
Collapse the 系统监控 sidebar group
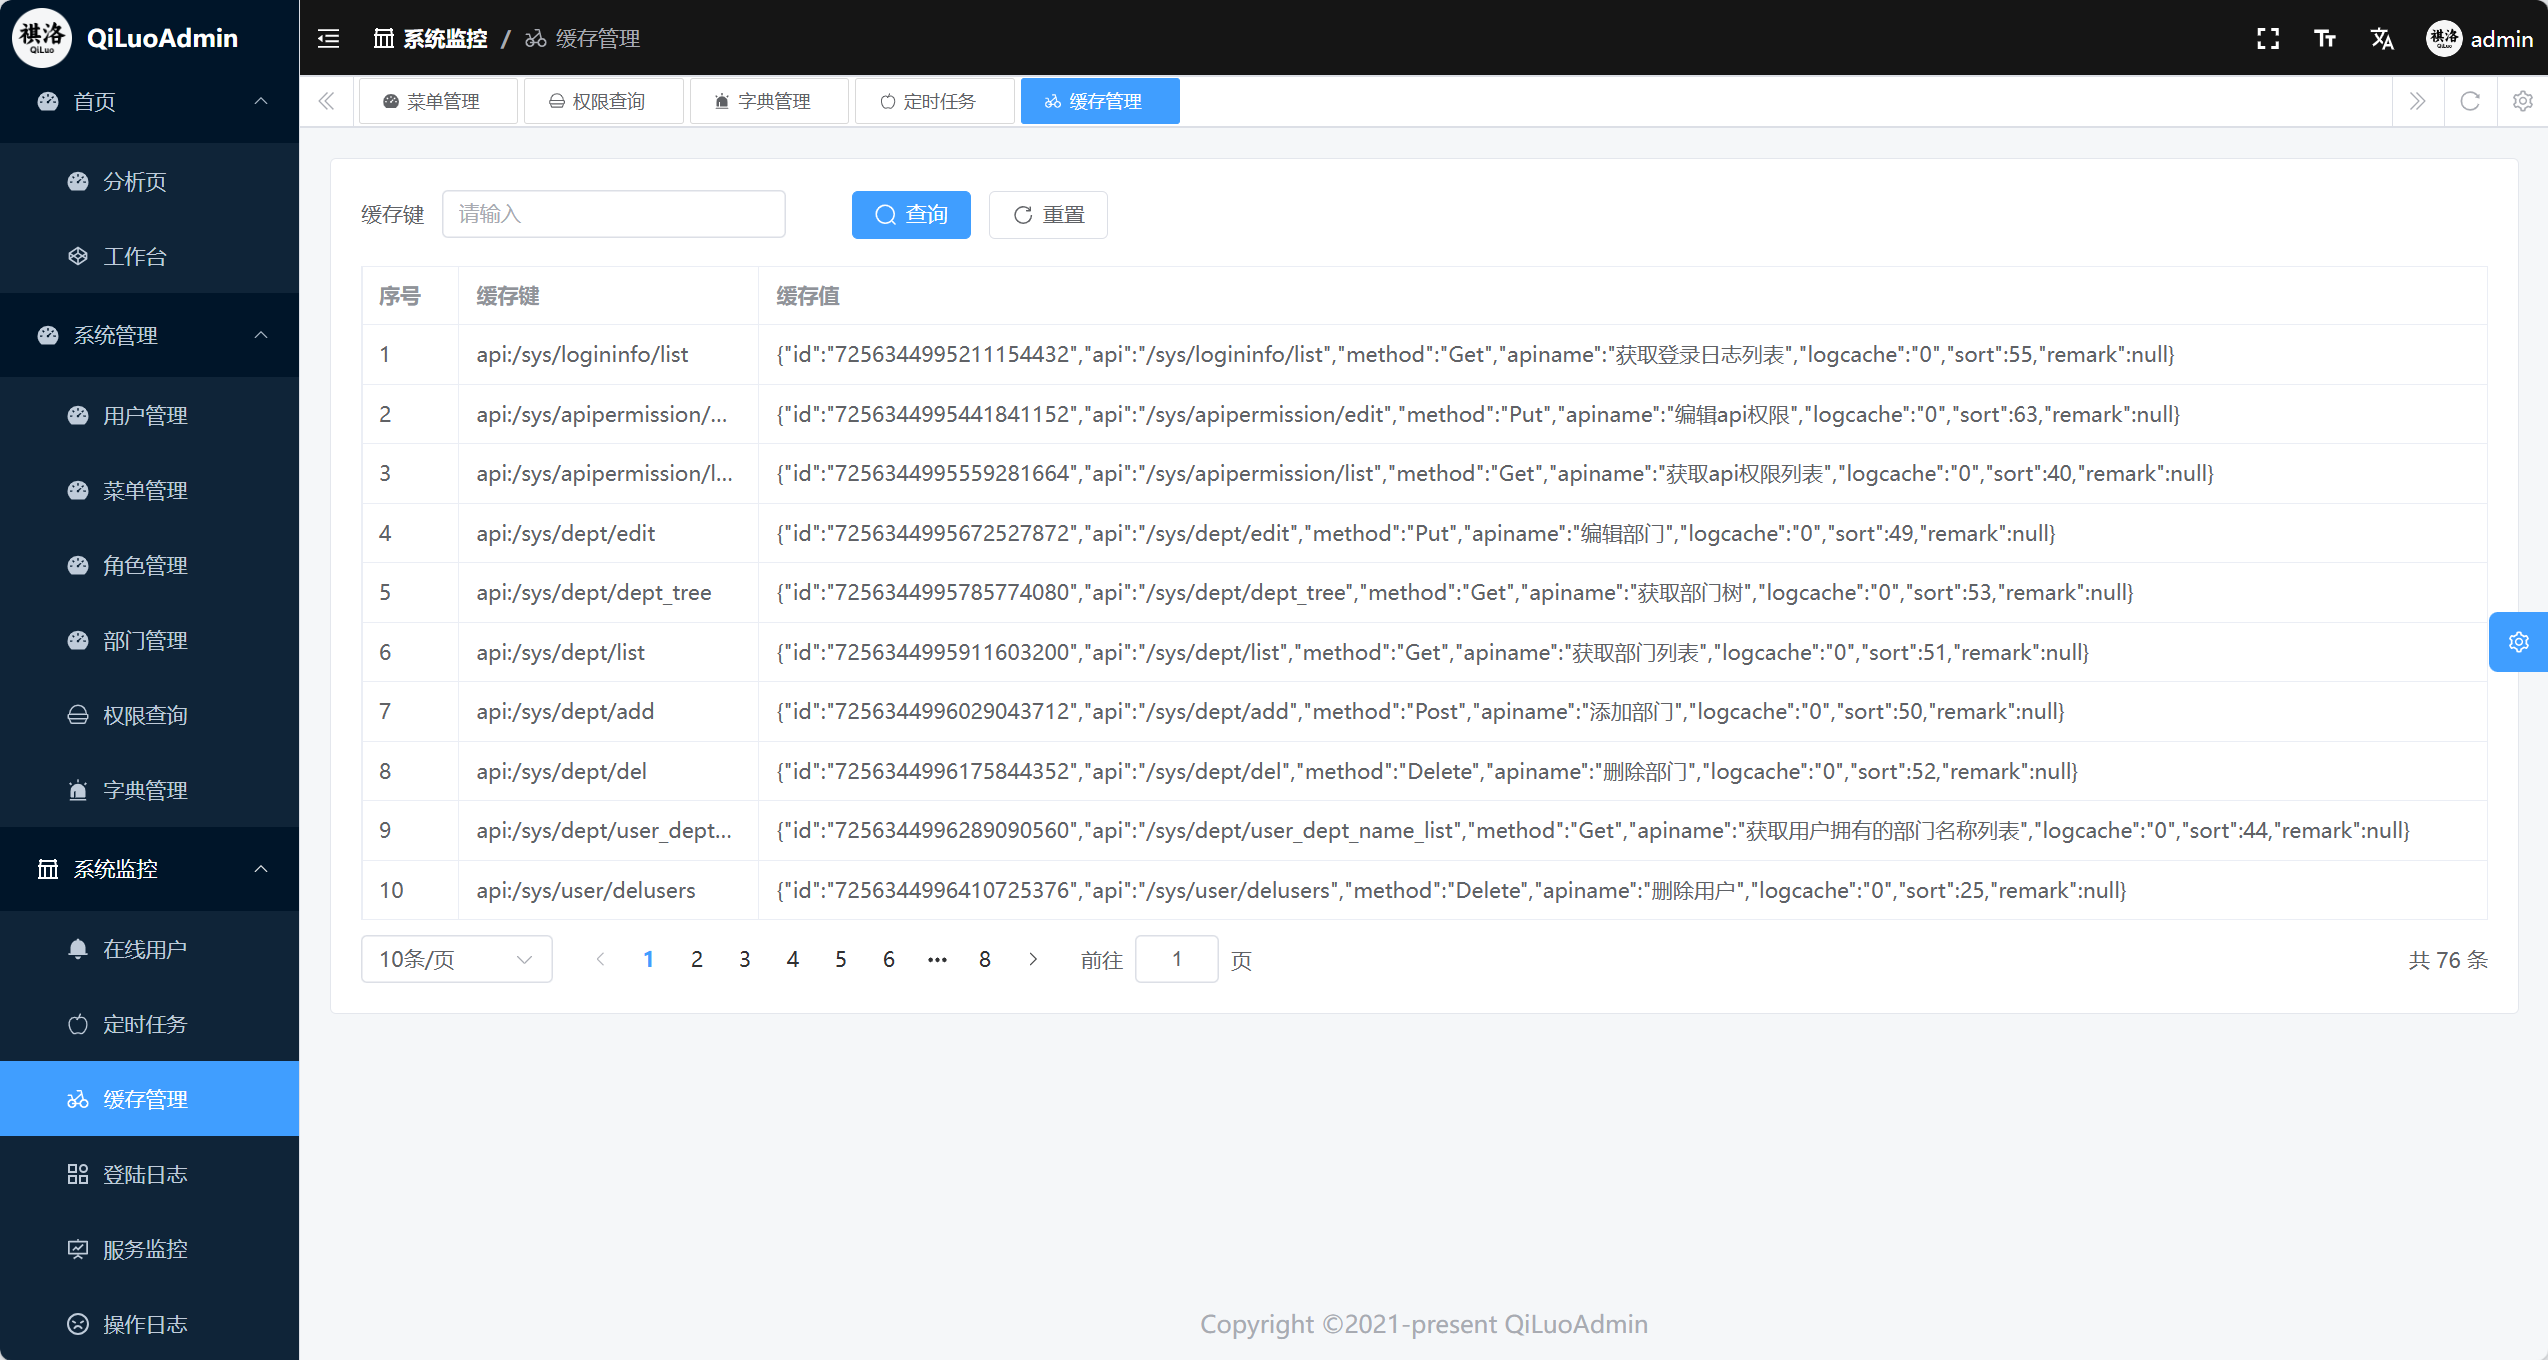pyautogui.click(x=150, y=869)
